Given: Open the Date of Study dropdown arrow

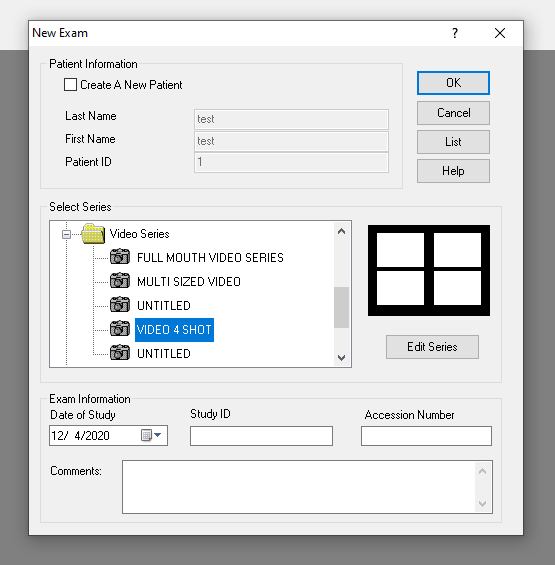Looking at the screenshot, I should [x=157, y=435].
